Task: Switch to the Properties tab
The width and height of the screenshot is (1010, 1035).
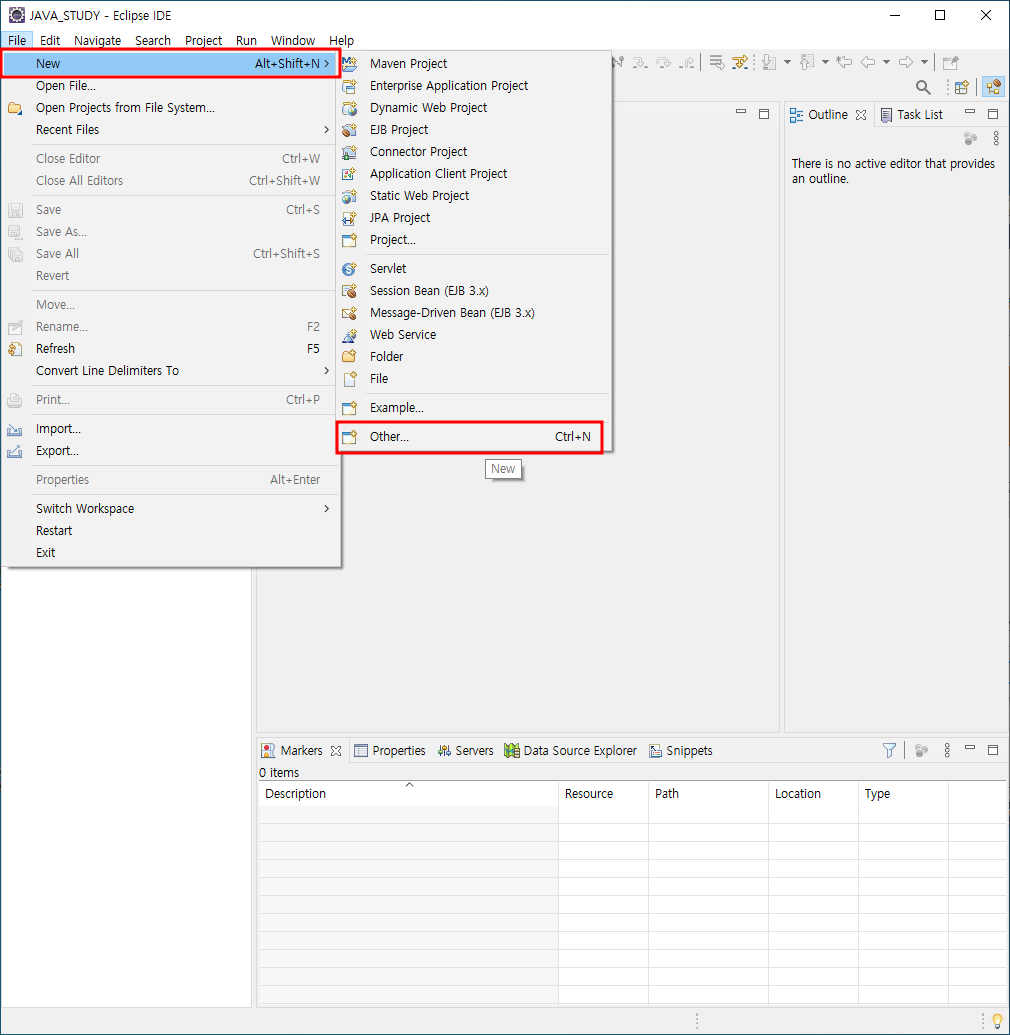Action: (x=389, y=751)
